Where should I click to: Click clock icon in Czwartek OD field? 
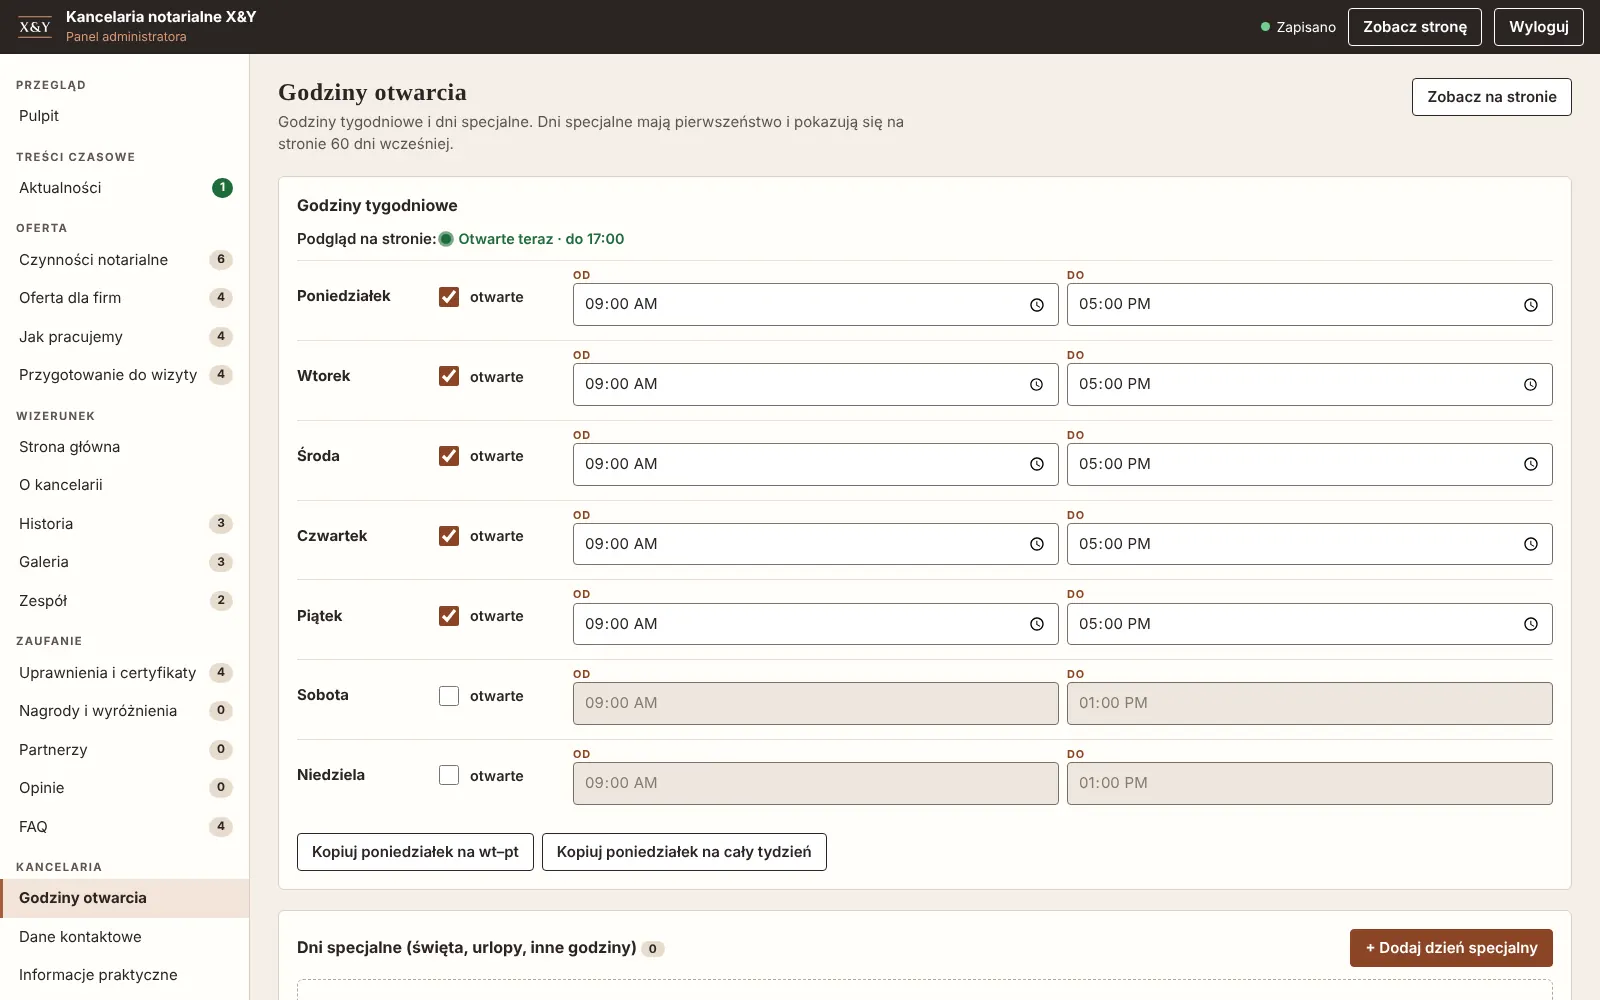[1037, 544]
